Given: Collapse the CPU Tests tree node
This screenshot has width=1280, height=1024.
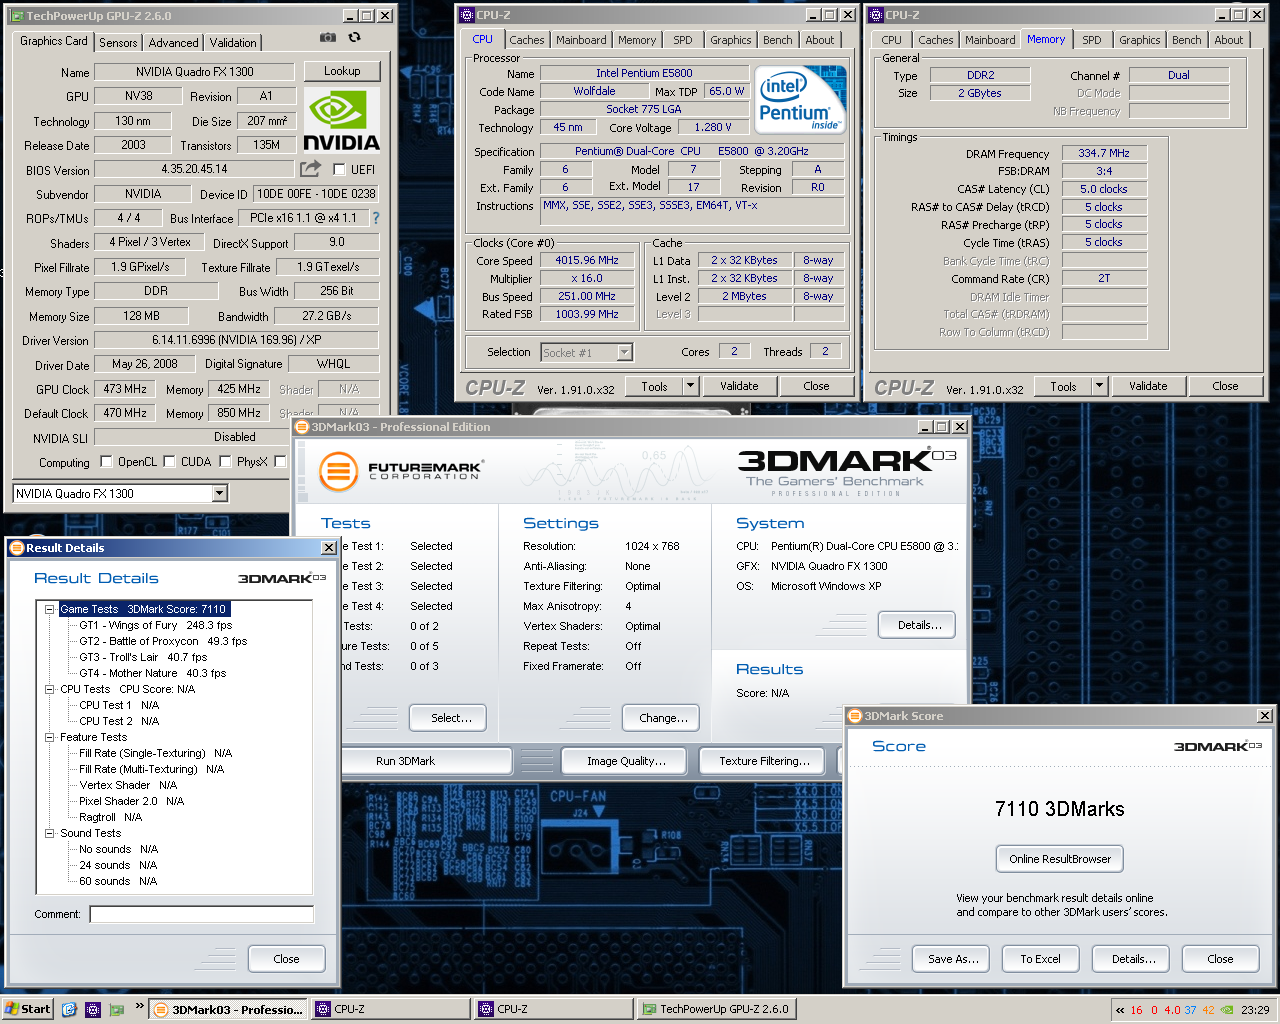Looking at the screenshot, I should click(49, 689).
